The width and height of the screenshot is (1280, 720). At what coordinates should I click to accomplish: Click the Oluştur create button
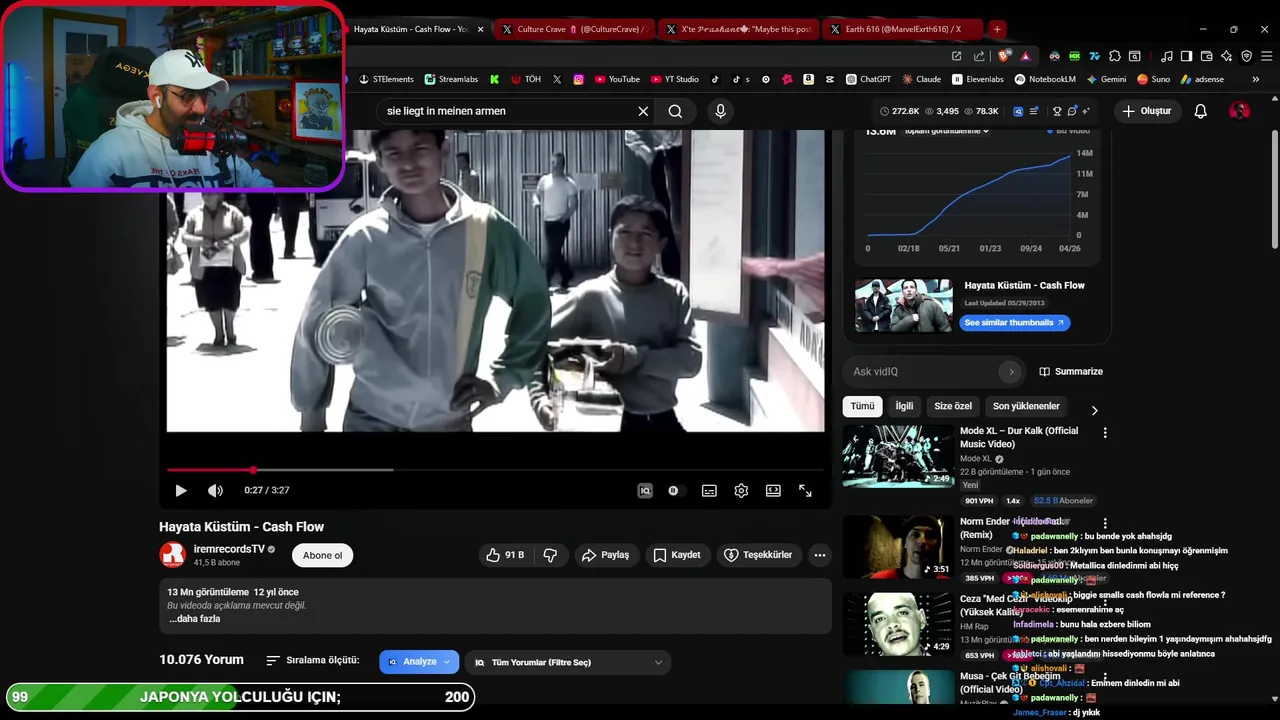pyautogui.click(x=1146, y=111)
